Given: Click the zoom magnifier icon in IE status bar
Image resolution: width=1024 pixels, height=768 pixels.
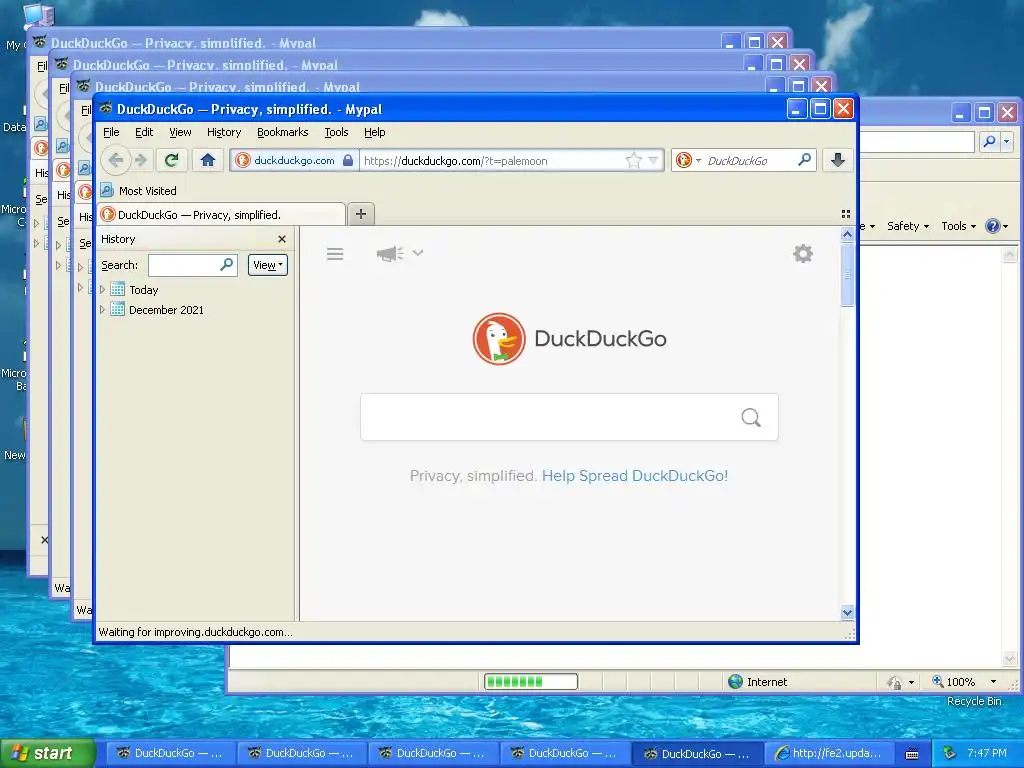Looking at the screenshot, I should [937, 681].
